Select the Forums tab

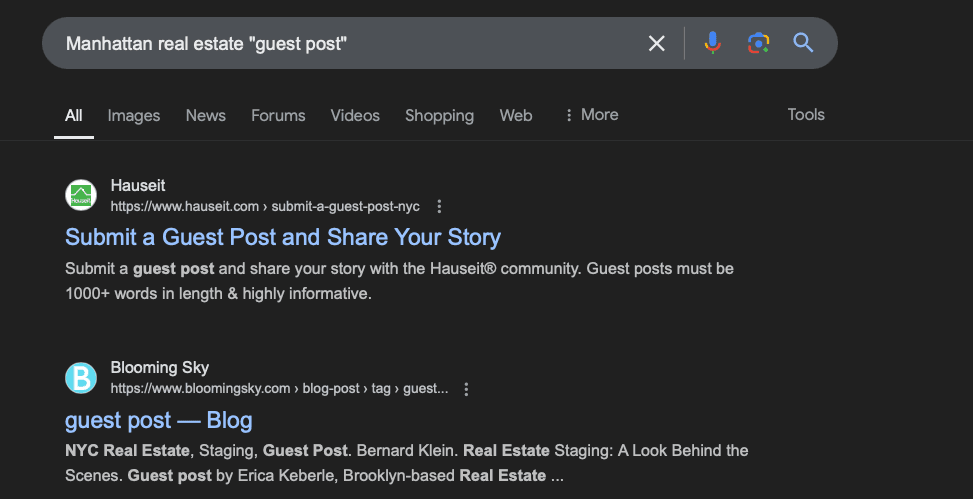[278, 116]
